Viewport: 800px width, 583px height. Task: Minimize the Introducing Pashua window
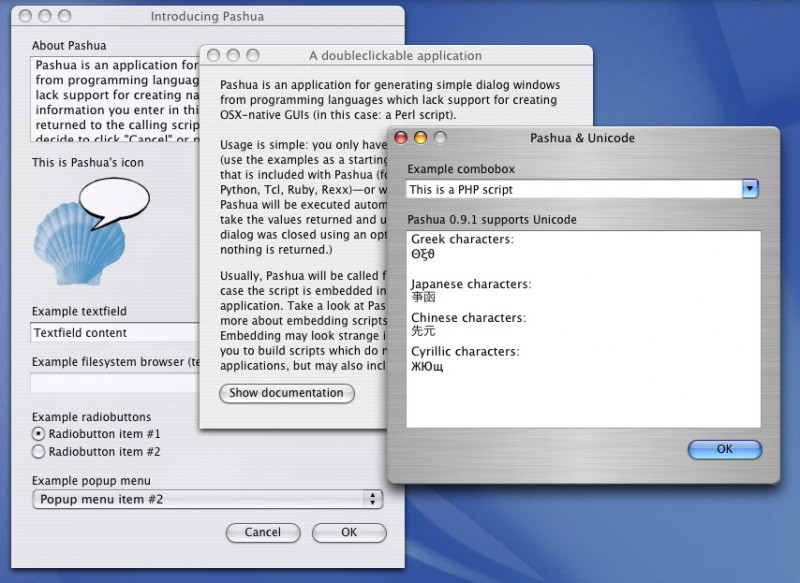coord(45,16)
